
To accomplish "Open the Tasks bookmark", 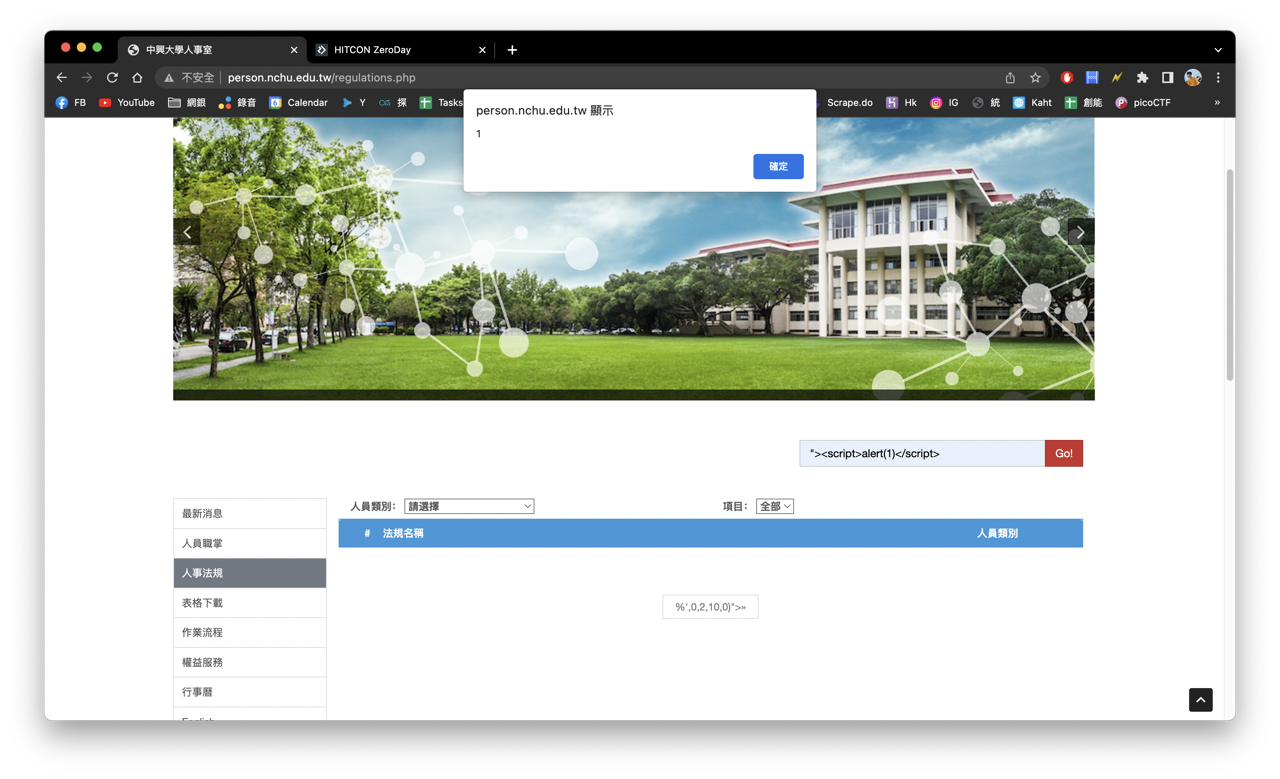I will point(441,102).
